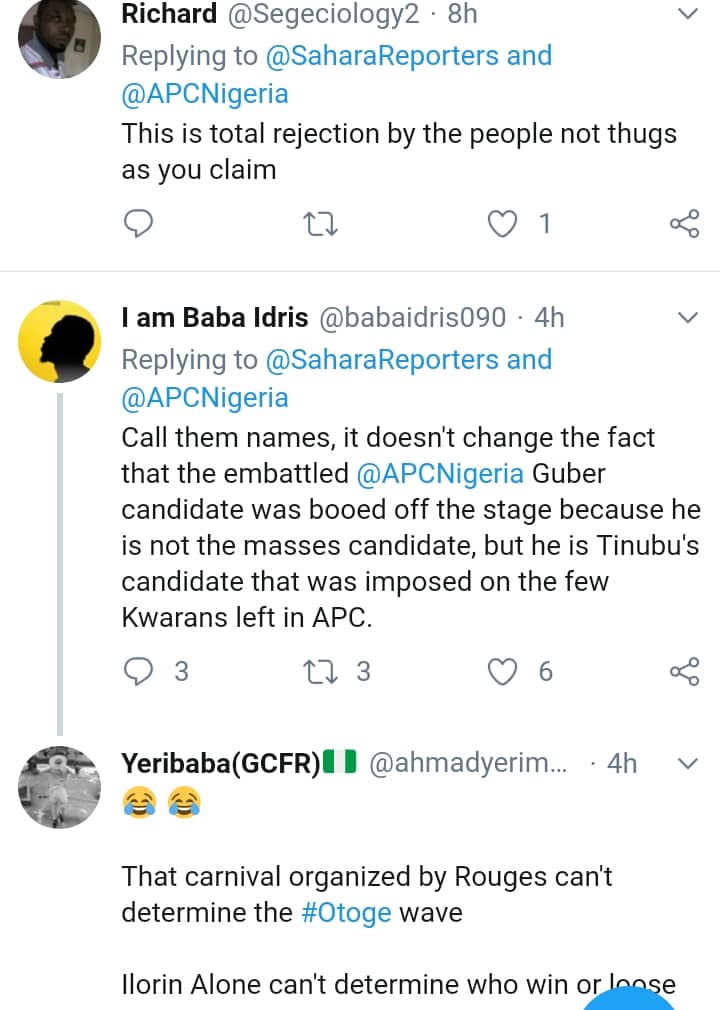This screenshot has height=1010, width=720.
Task: Open more options on Baba Idris's tweet
Action: [689, 318]
